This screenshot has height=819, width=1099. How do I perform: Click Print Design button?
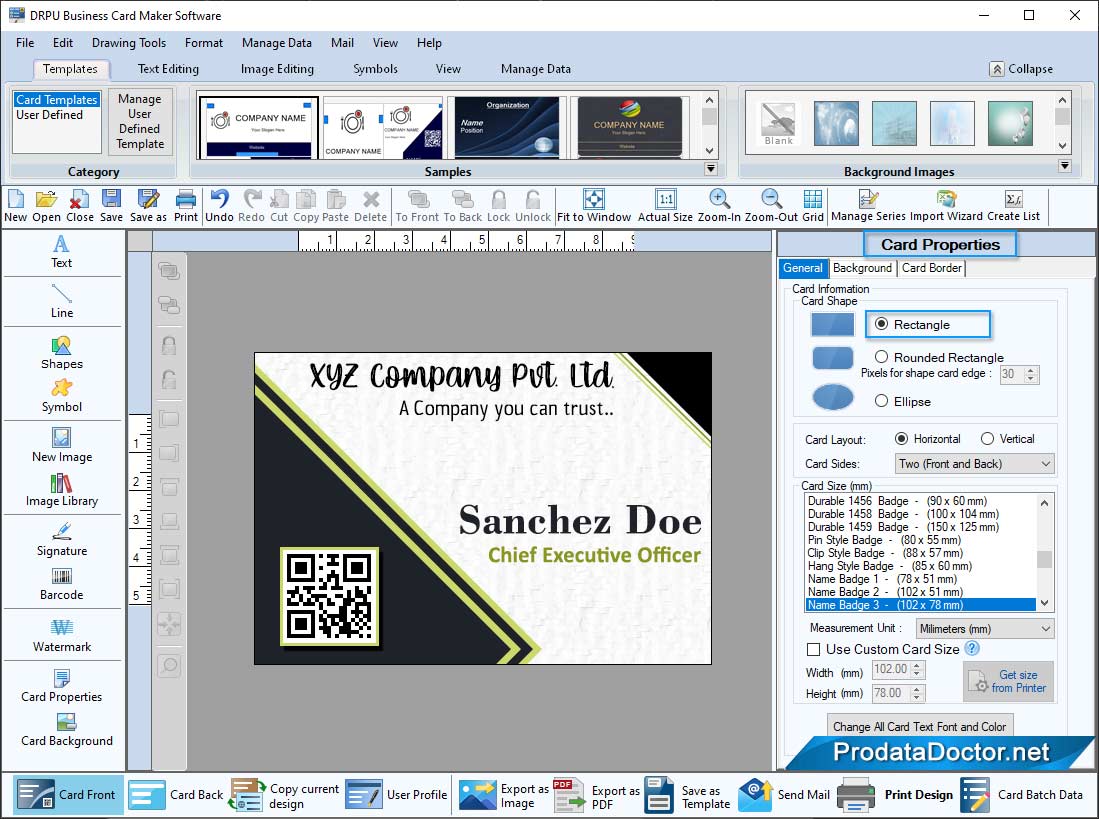pyautogui.click(x=896, y=794)
